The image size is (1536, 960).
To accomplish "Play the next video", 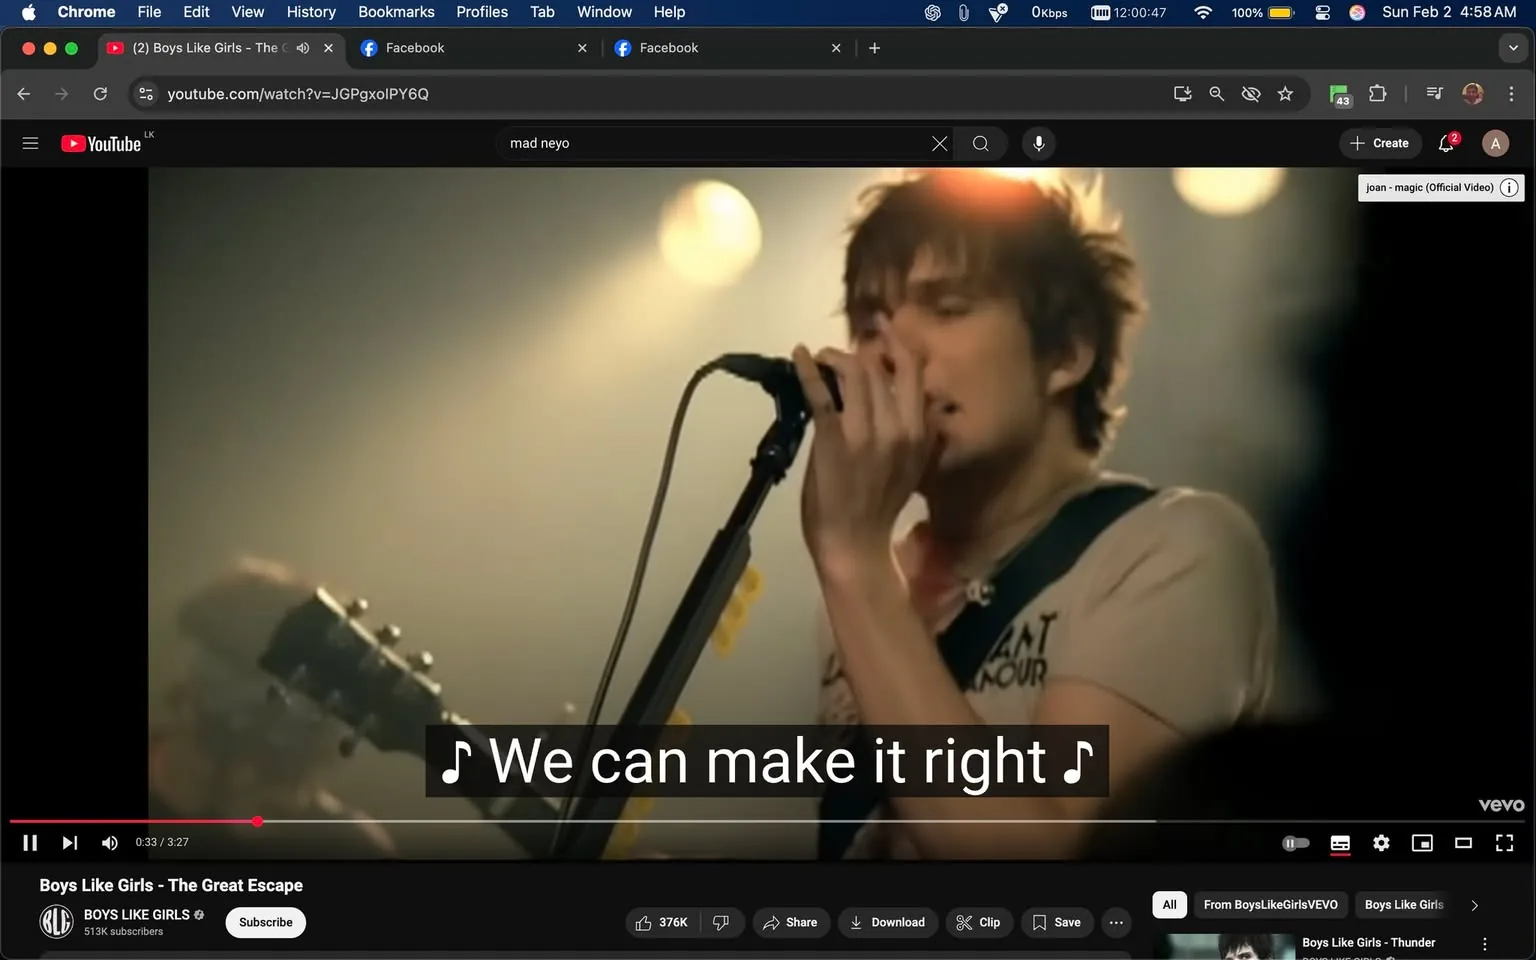I will point(68,843).
